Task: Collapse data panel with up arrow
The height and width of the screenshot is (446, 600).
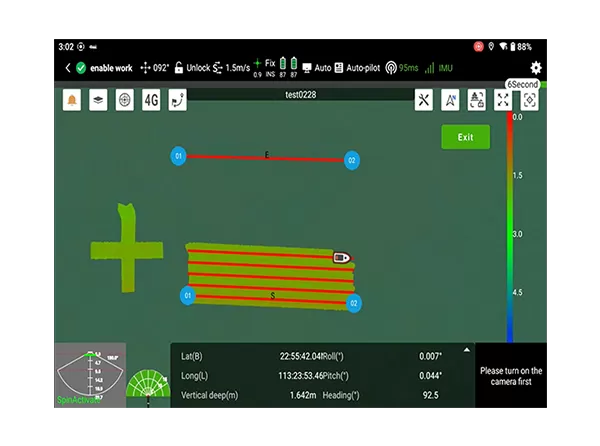Action: 466,350
